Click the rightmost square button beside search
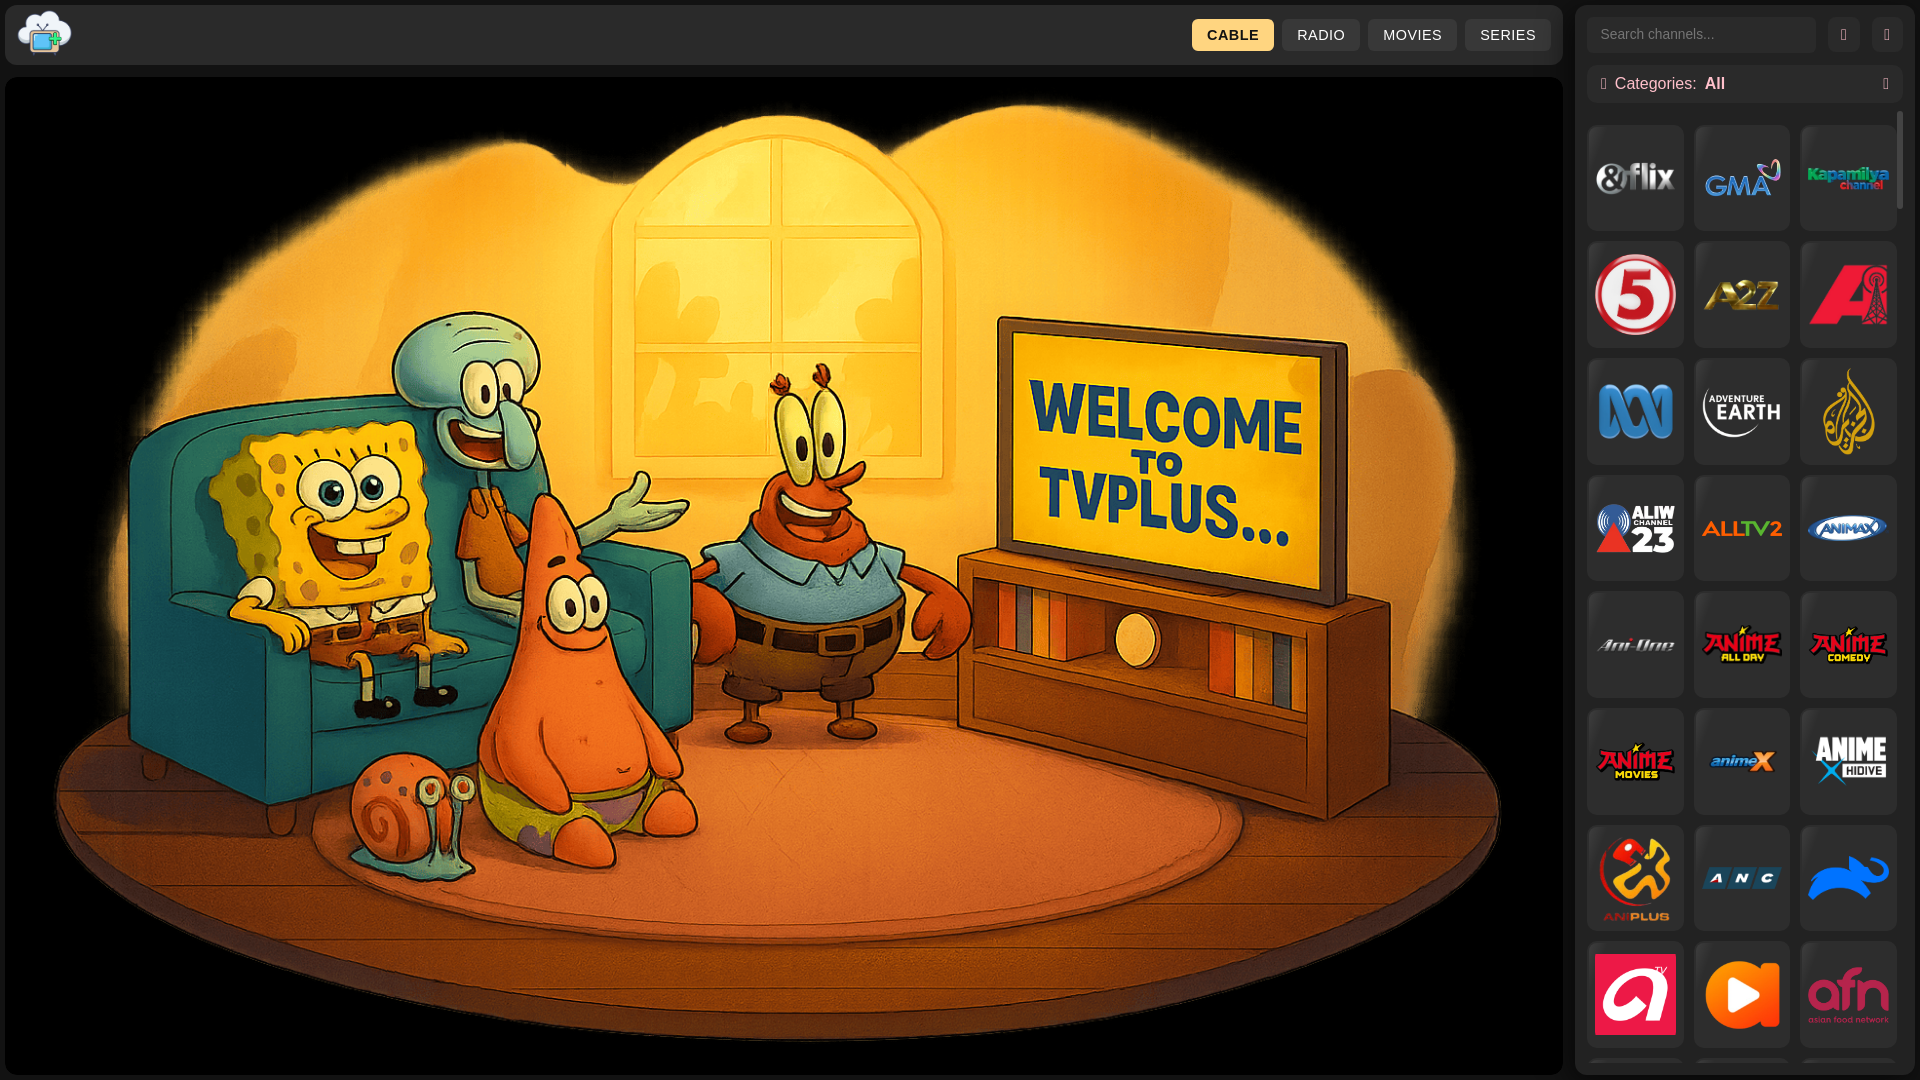Screen dimensions: 1920x1080 click(1887, 34)
